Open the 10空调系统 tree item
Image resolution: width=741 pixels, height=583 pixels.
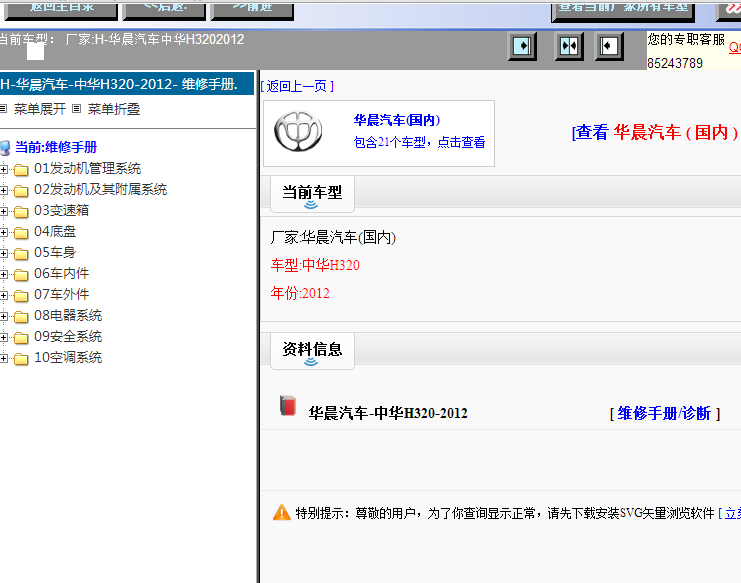click(x=68, y=358)
